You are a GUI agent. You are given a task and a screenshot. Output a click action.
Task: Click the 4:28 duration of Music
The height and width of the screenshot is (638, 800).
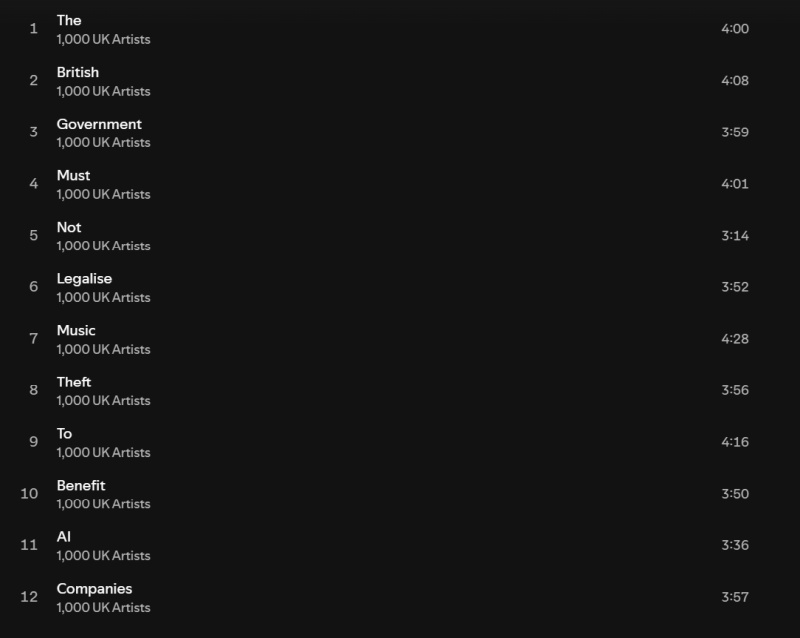[735, 339]
